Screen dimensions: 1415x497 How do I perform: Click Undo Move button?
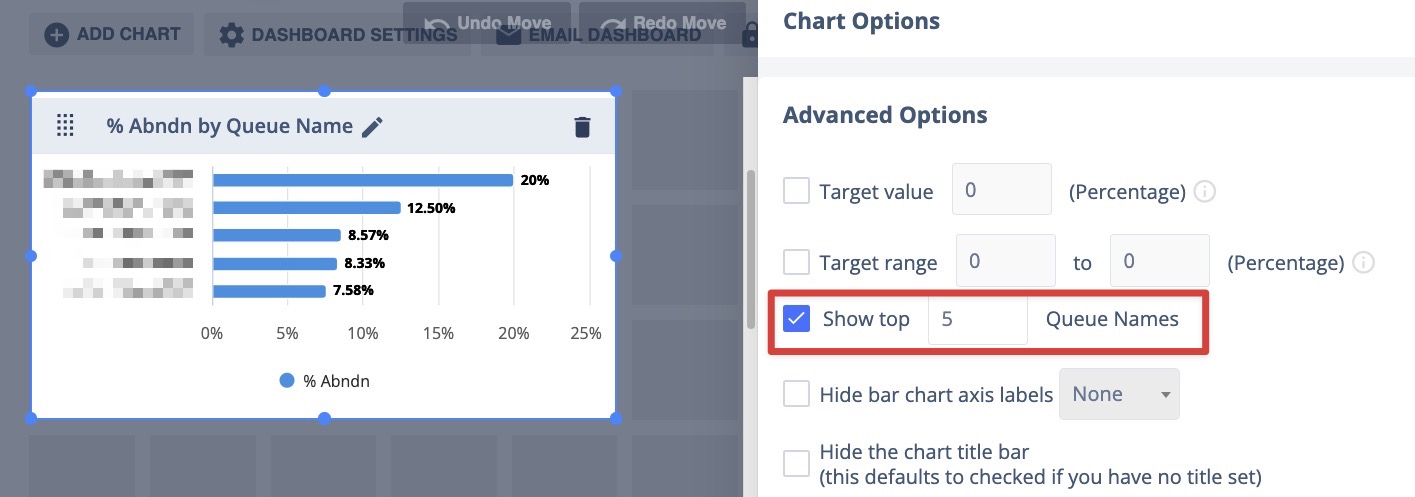tap(487, 23)
